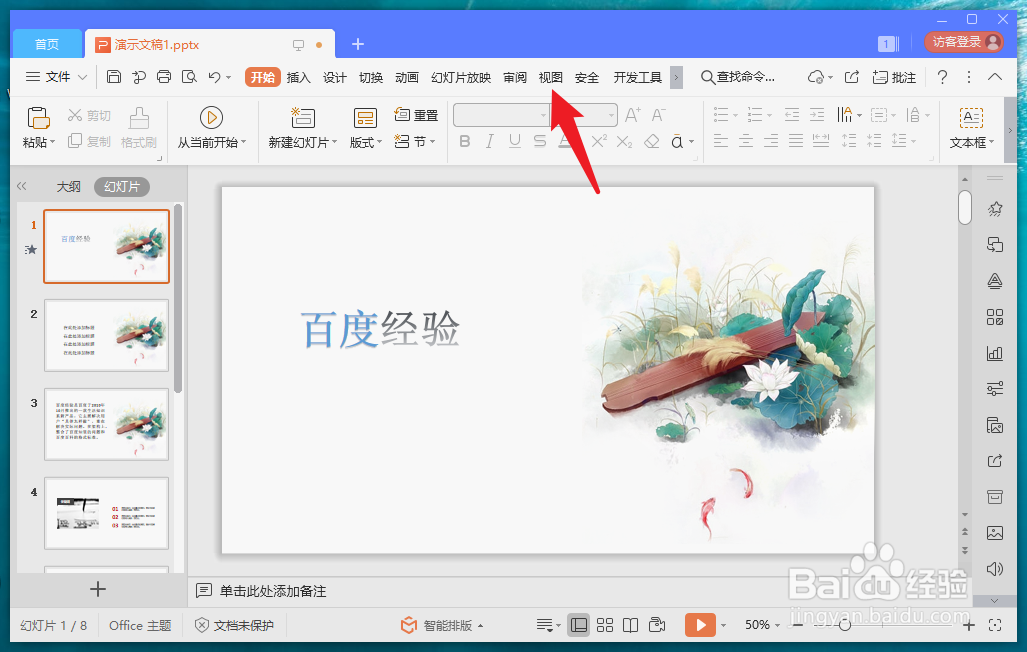Screen dimensions: 1027x652
Task: Toggle Strikethrough formatting
Action: 540,141
